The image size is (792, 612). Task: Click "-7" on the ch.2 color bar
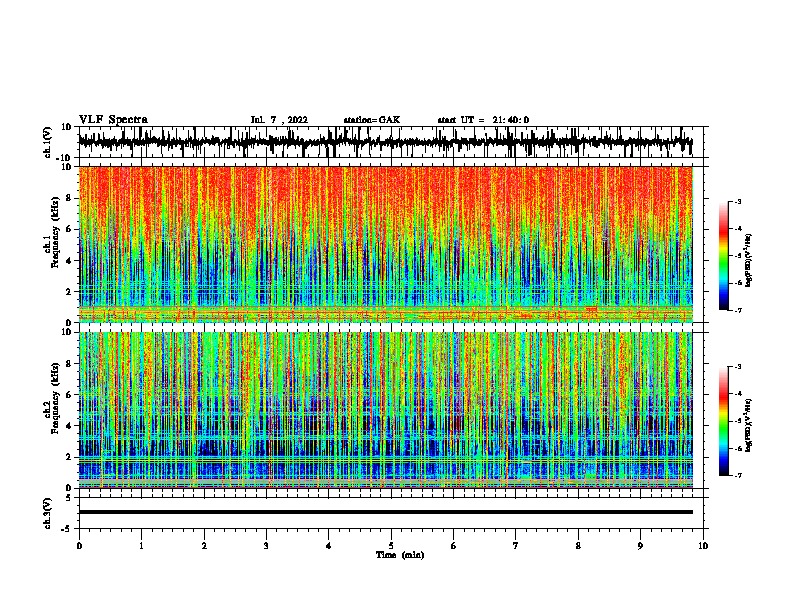(737, 476)
